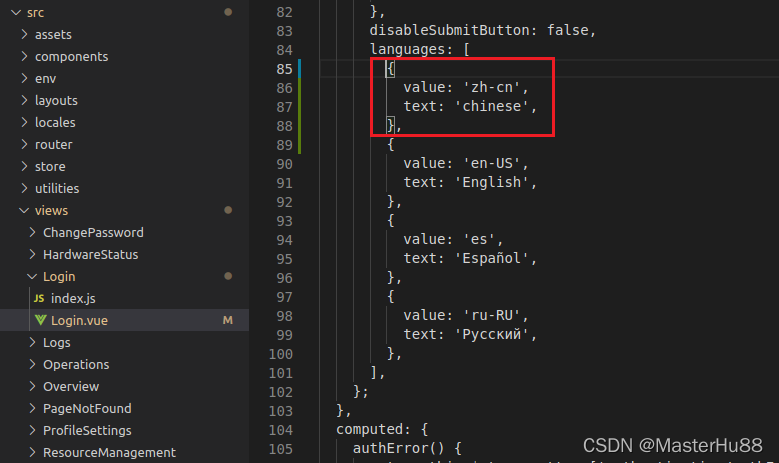The height and width of the screenshot is (463, 779).
Task: Collapse the src folder chevron
Action: [x=16, y=12]
